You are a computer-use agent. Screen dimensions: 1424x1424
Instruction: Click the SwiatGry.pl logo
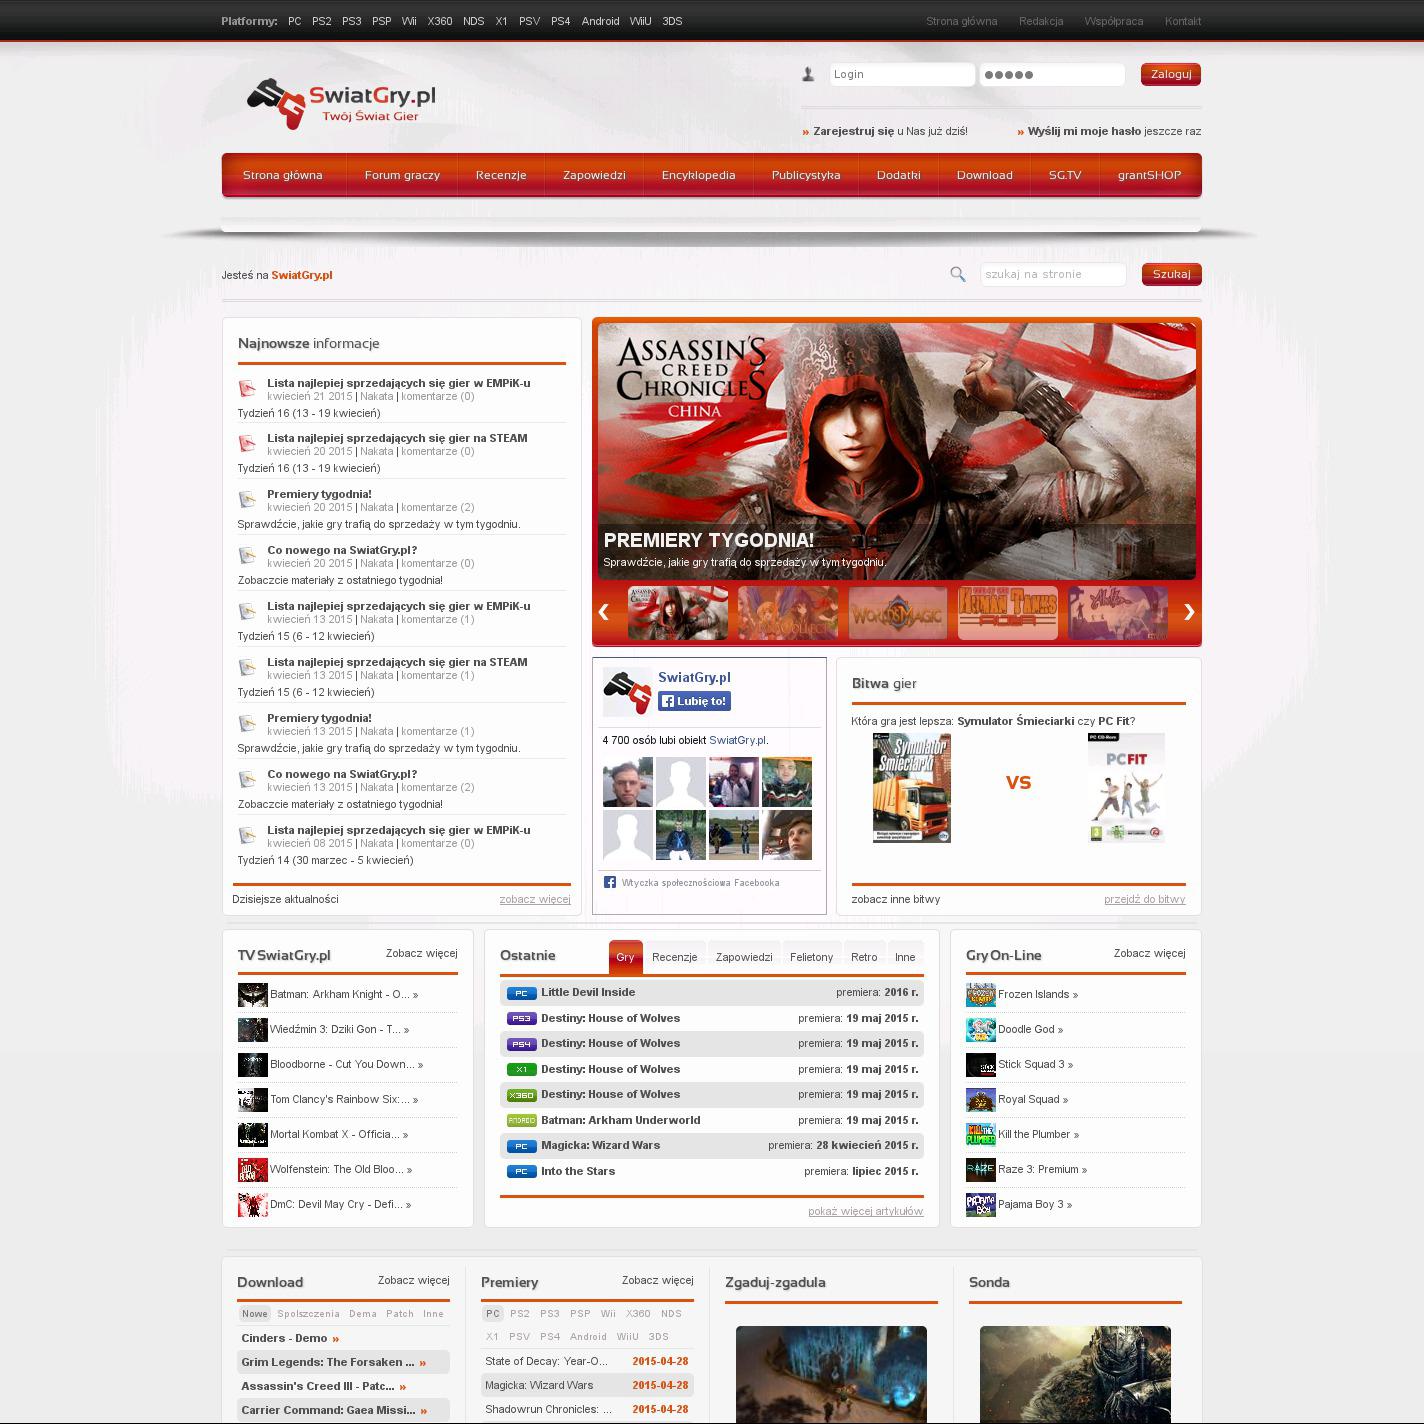click(x=341, y=103)
